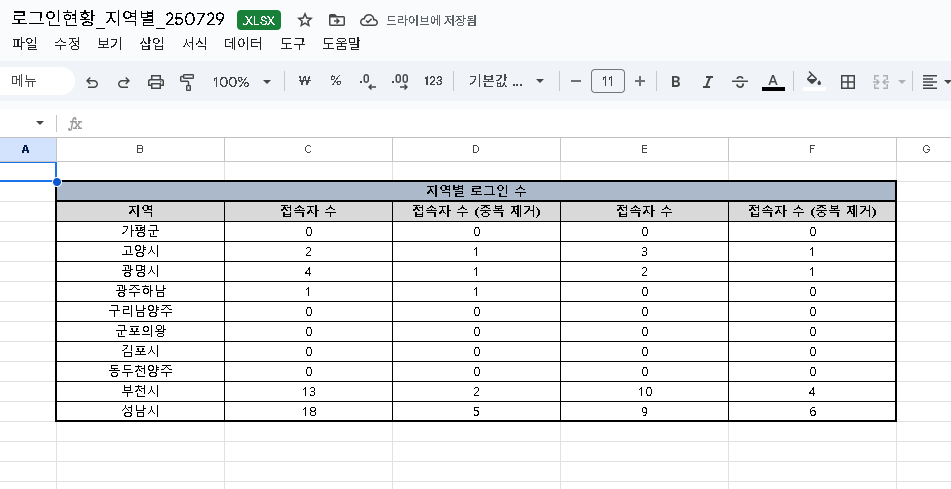Open the 데이터 menu

click(x=243, y=44)
